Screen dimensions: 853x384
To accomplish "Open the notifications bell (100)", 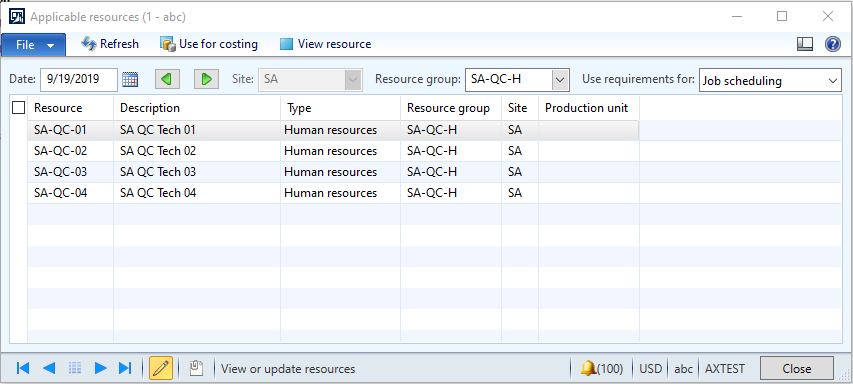I will pos(601,369).
